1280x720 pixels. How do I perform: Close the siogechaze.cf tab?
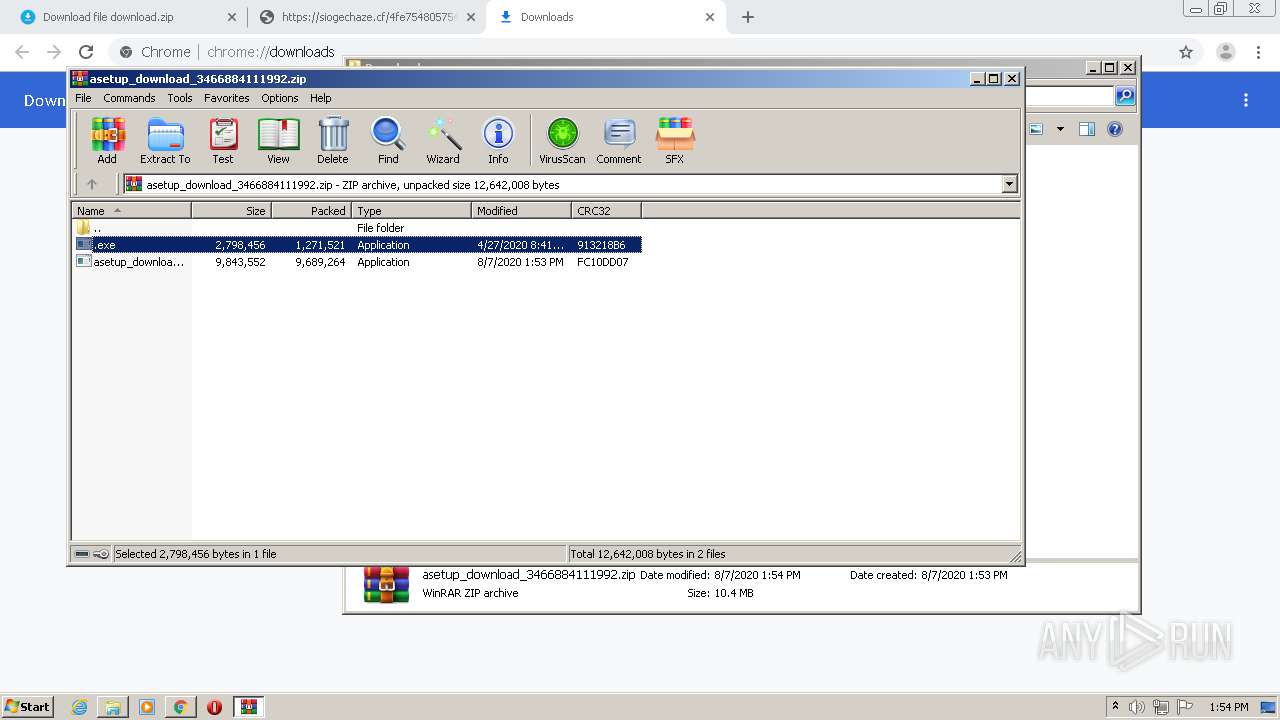(x=471, y=17)
